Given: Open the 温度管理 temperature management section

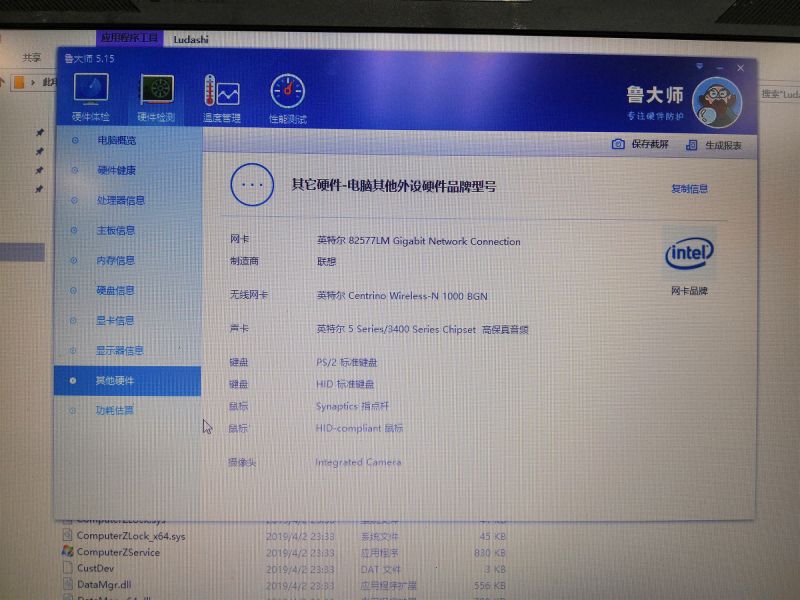Looking at the screenshot, I should pyautogui.click(x=221, y=98).
